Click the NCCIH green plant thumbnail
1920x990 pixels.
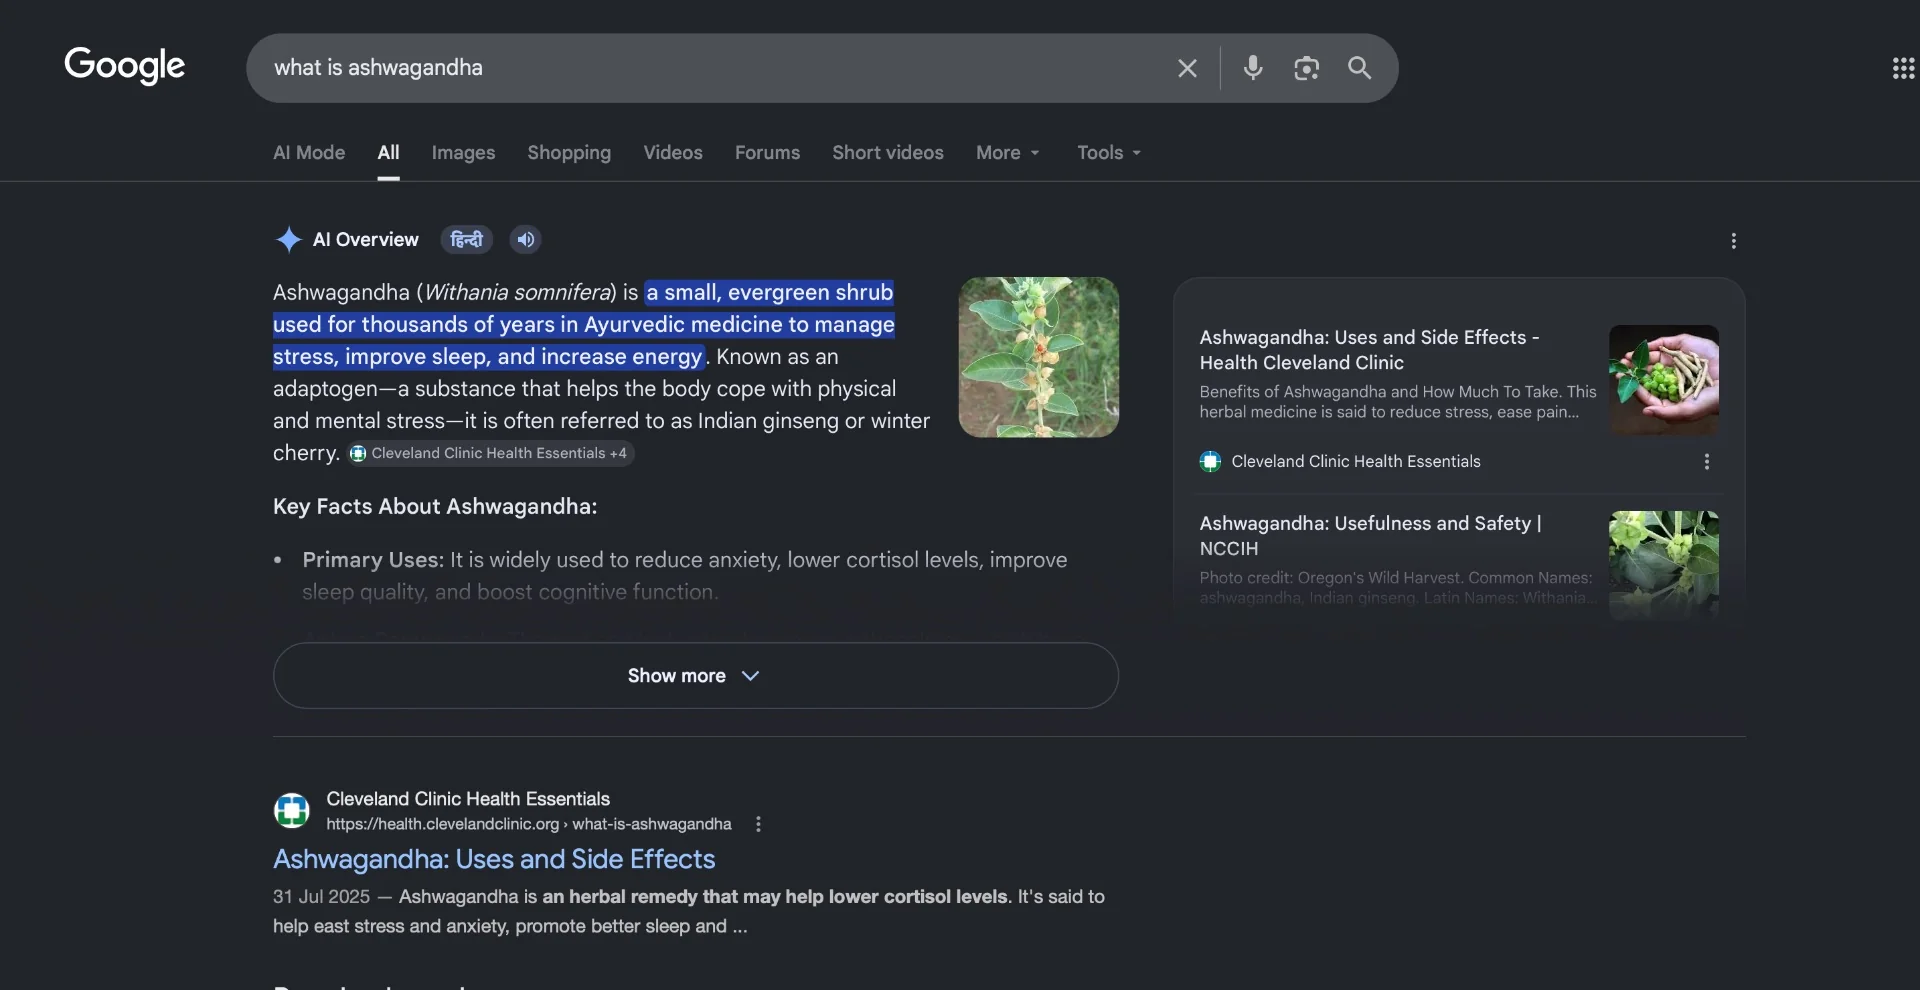point(1664,565)
